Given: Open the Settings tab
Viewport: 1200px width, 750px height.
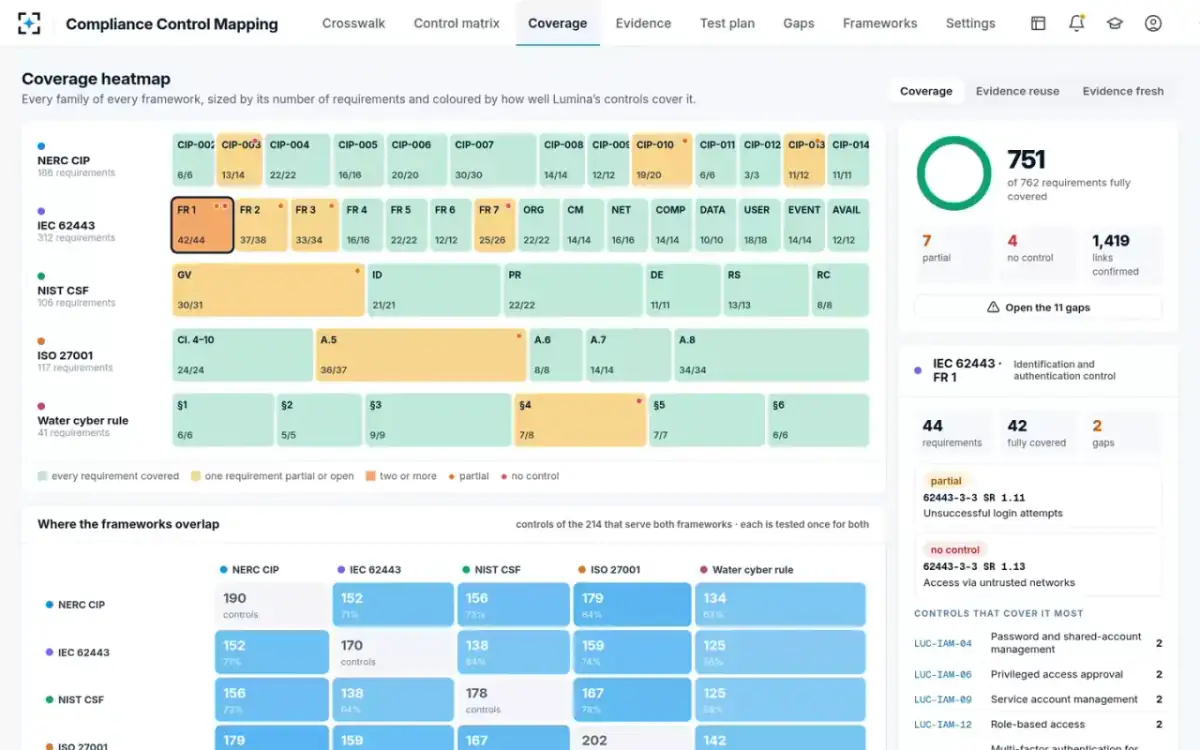Looking at the screenshot, I should click(970, 23).
